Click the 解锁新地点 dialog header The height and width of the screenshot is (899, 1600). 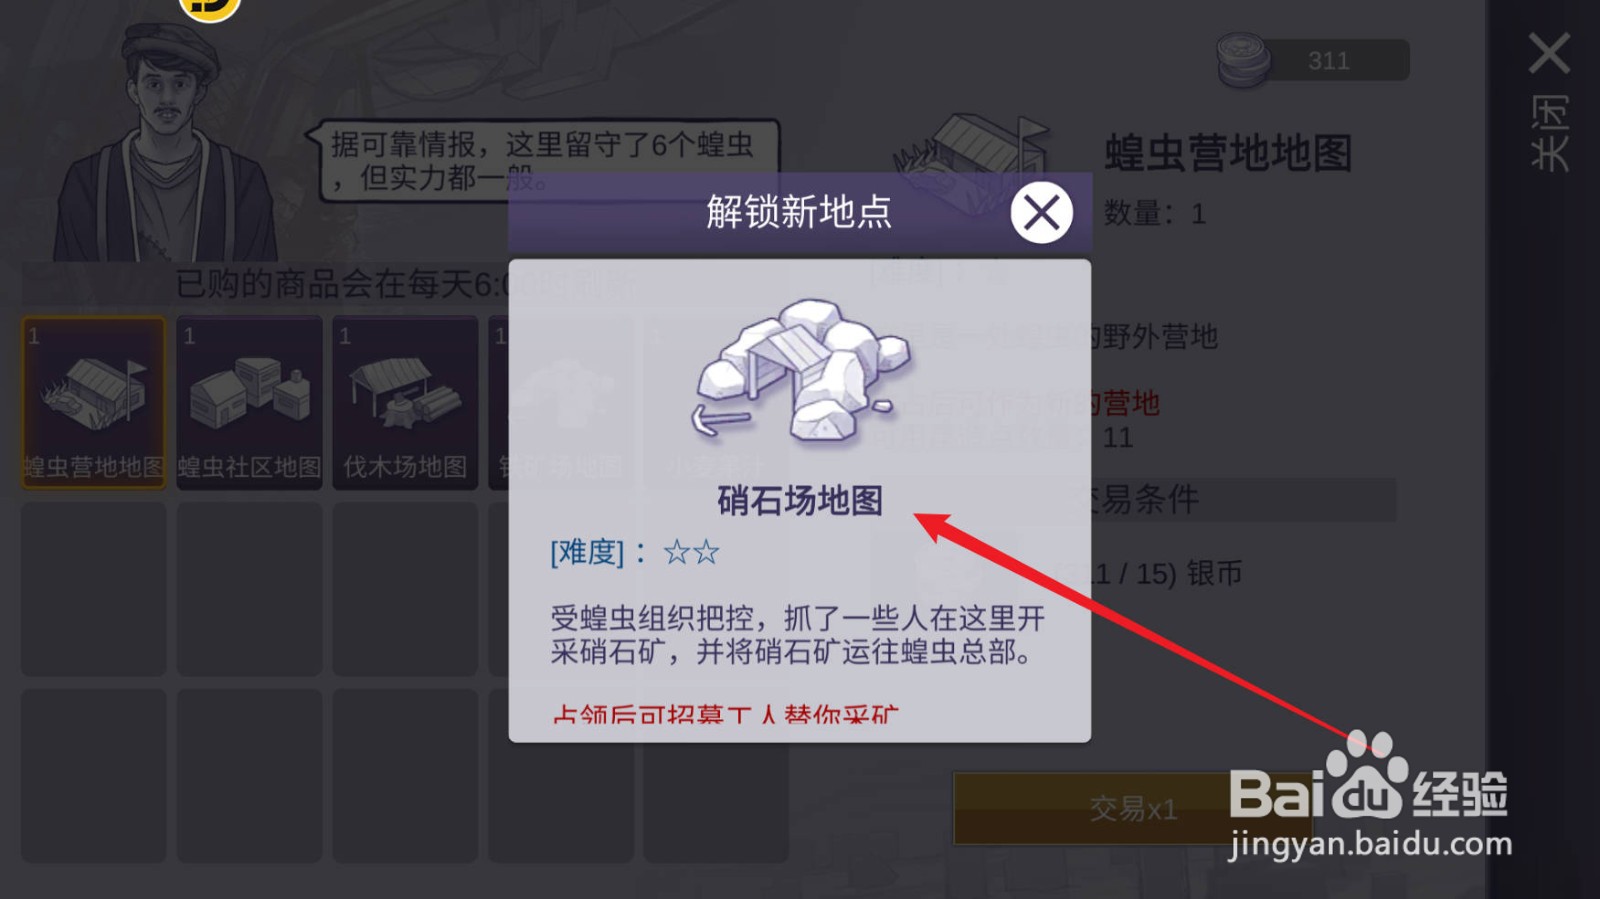click(x=798, y=212)
